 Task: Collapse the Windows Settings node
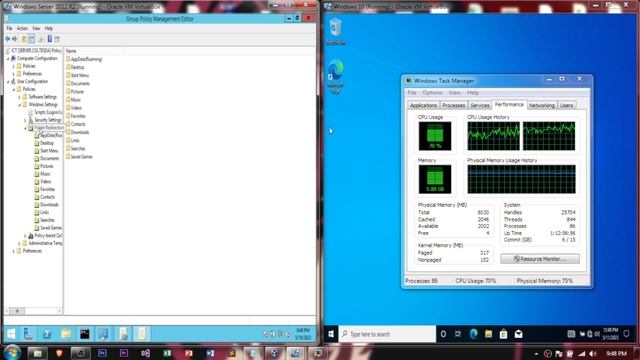pyautogui.click(x=19, y=105)
